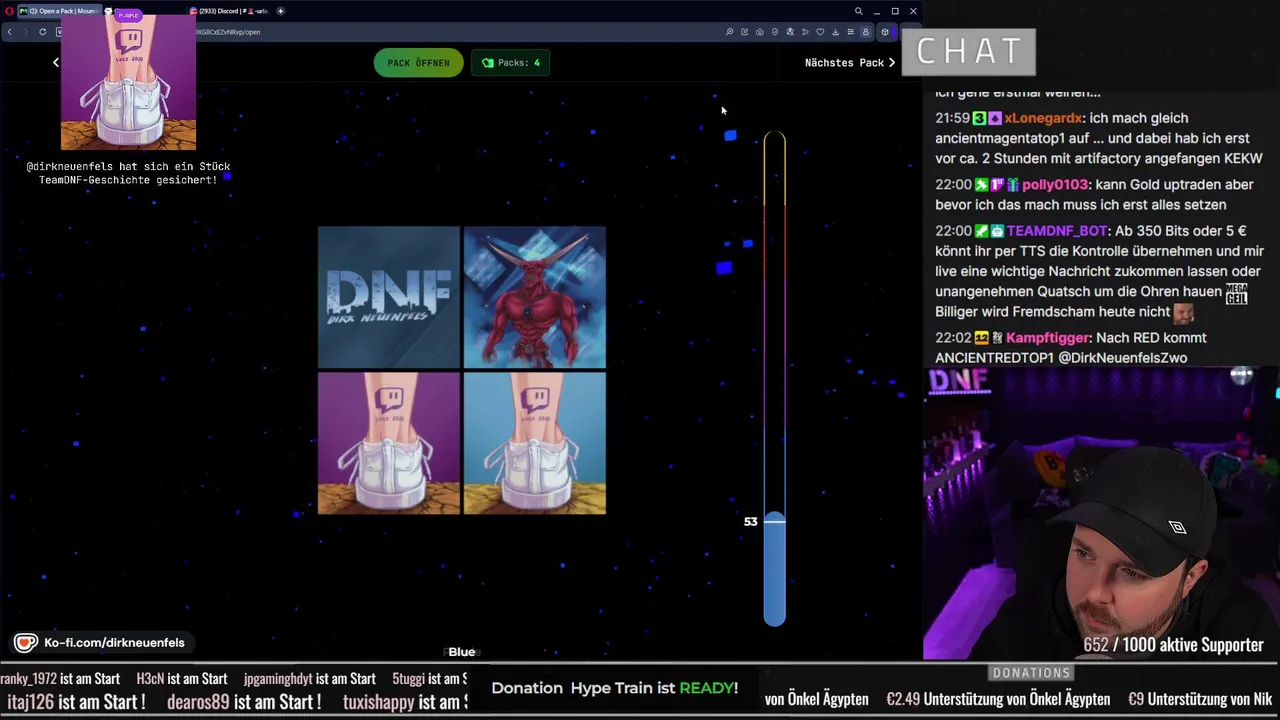Open the extensions cube icon
The height and width of the screenshot is (720, 1280).
[x=885, y=32]
